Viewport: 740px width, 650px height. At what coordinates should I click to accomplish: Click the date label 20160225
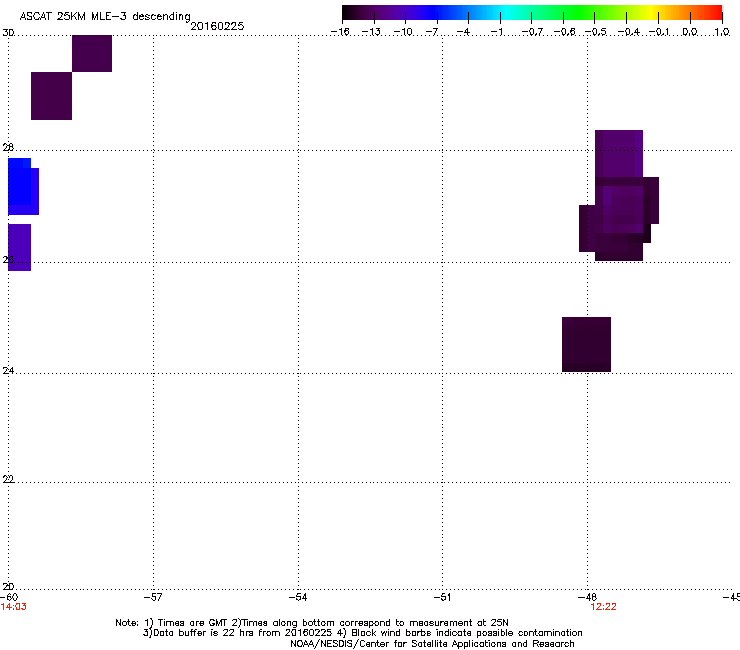point(217,26)
